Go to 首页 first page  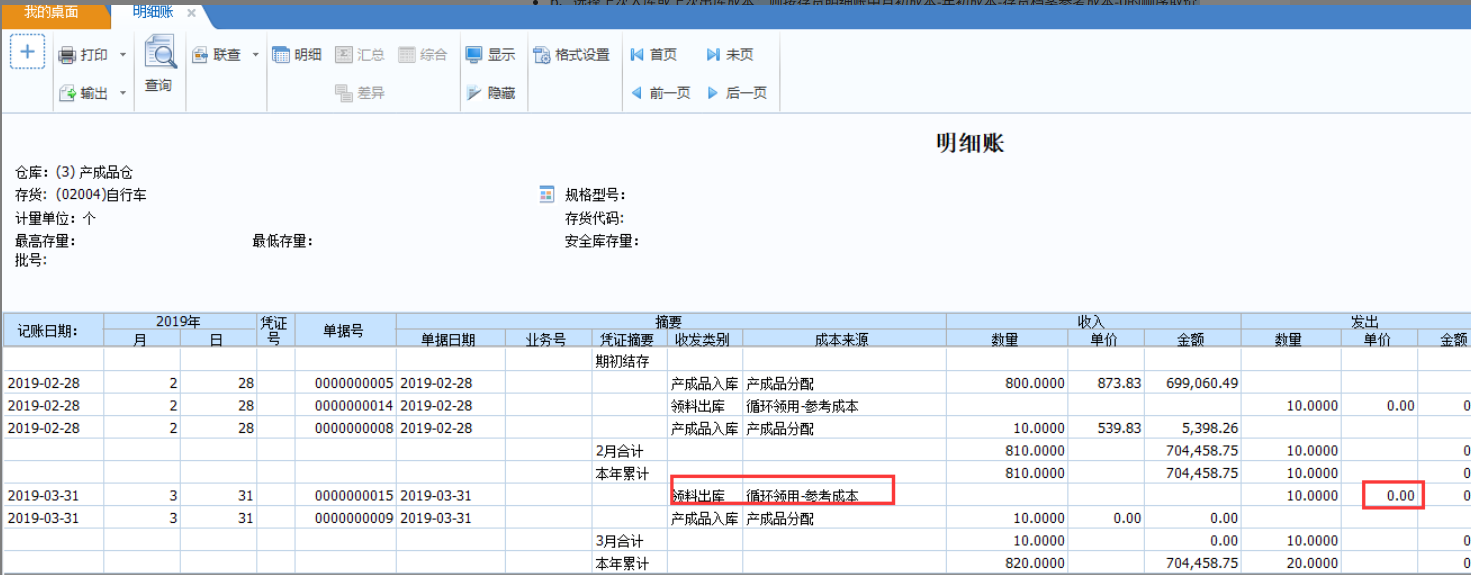654,55
